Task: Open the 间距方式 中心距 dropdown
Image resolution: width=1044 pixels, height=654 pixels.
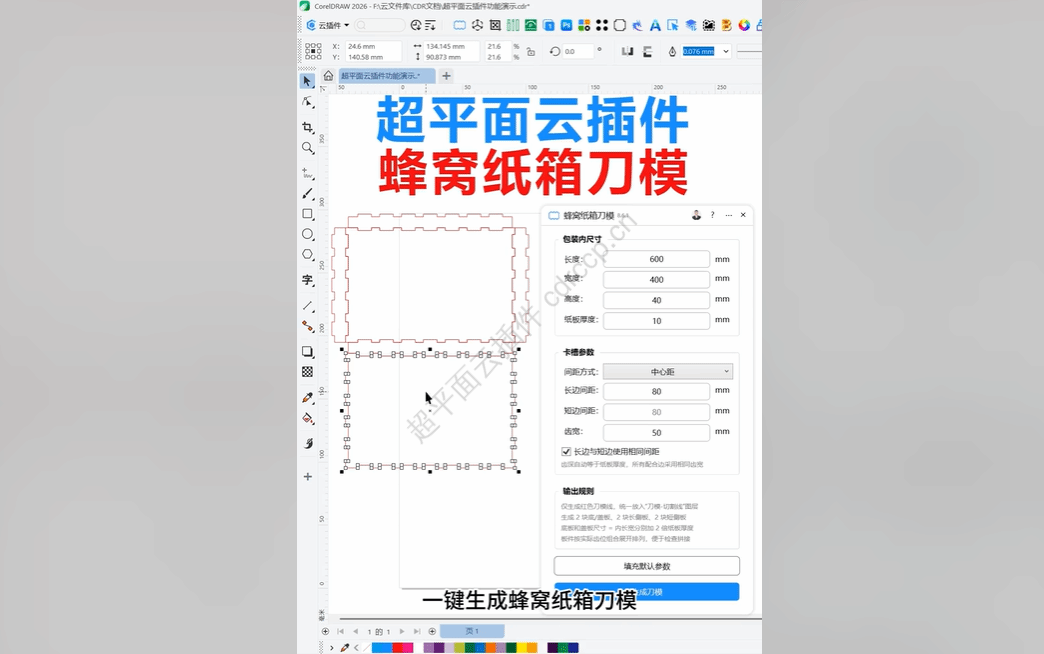Action: coord(668,372)
